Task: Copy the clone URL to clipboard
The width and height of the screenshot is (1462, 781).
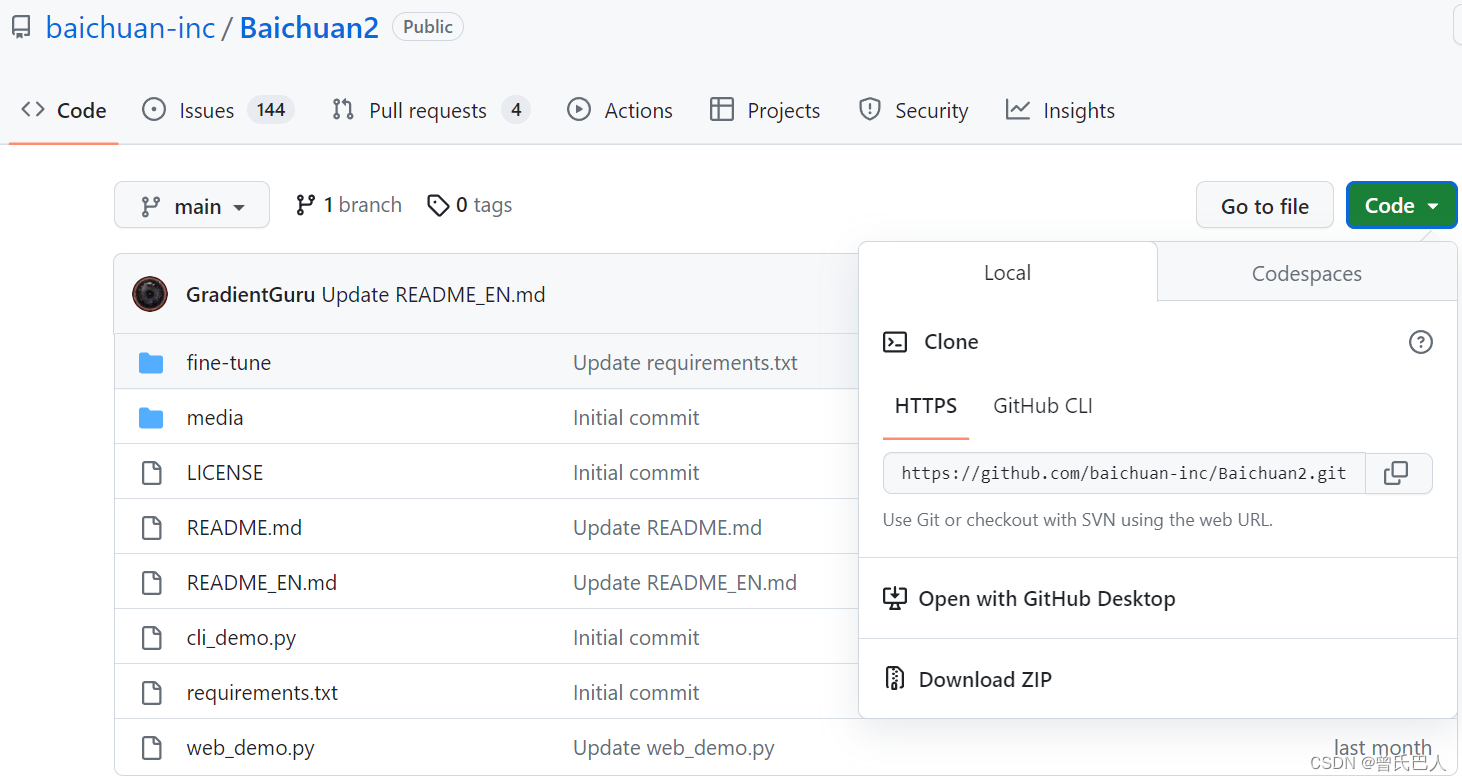Action: [x=1396, y=473]
